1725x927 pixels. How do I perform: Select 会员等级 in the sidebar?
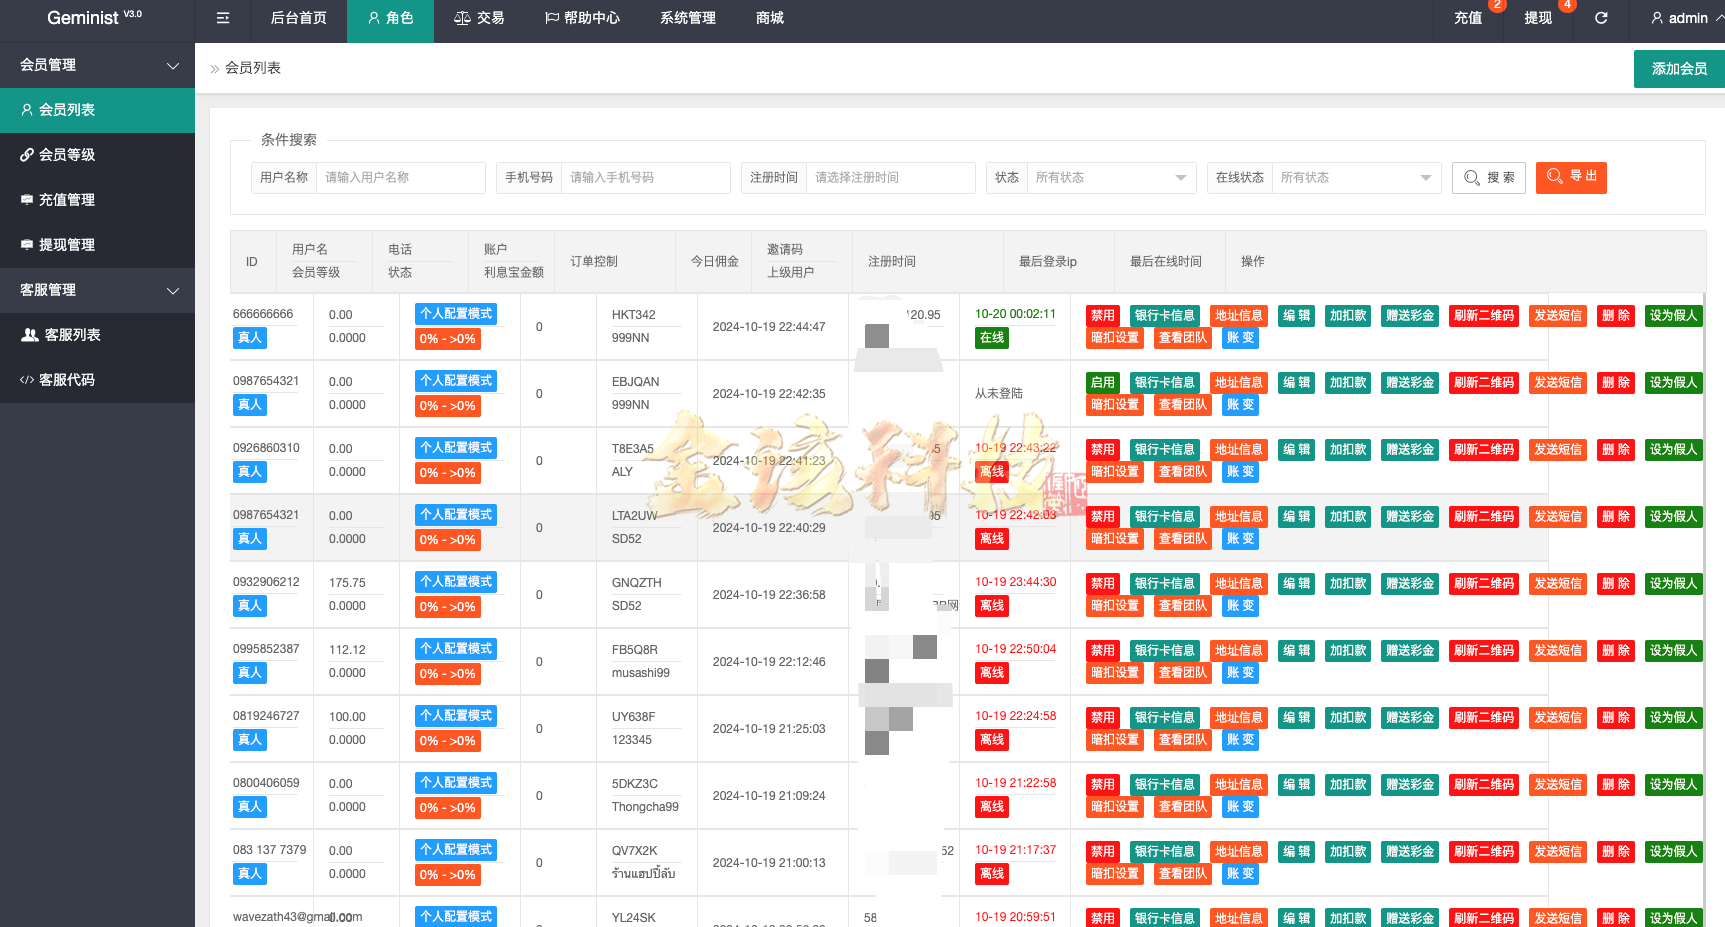click(65, 154)
